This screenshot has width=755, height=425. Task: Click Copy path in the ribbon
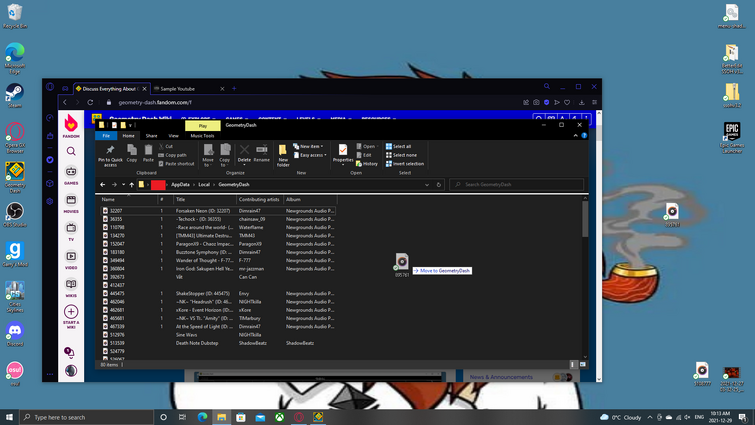[x=172, y=155]
